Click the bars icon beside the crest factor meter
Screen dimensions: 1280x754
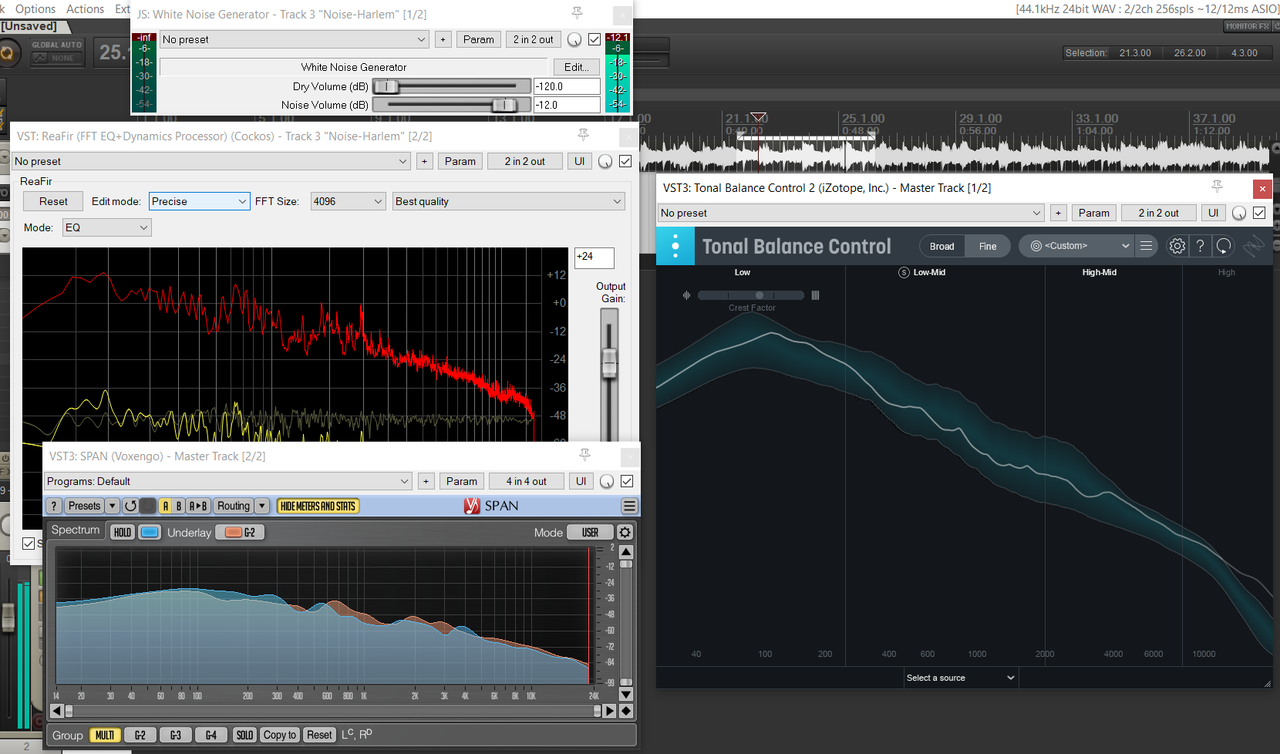tap(815, 295)
